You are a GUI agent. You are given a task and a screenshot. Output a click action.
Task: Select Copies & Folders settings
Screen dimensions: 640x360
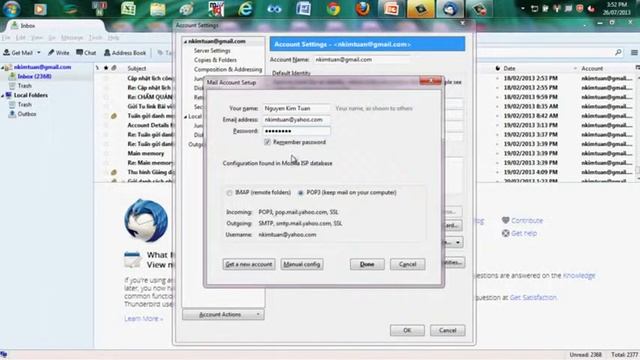tap(216, 60)
